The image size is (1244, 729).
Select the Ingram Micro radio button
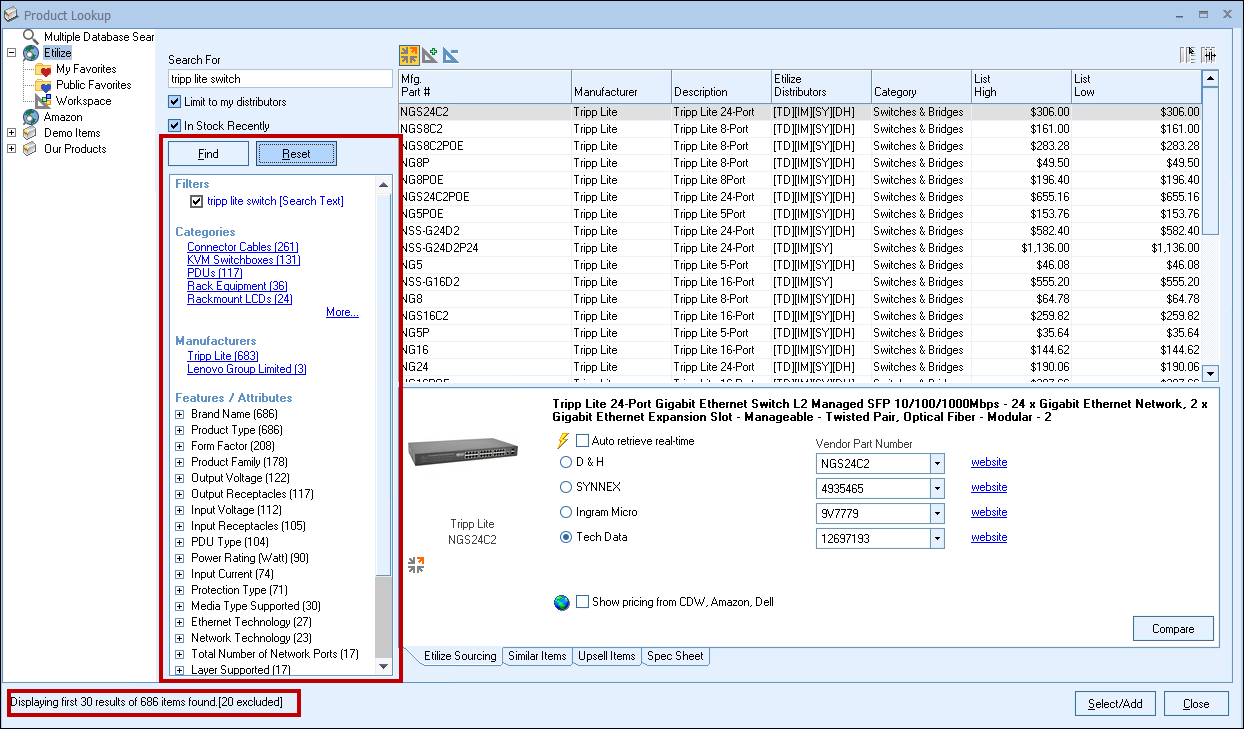pyautogui.click(x=566, y=512)
